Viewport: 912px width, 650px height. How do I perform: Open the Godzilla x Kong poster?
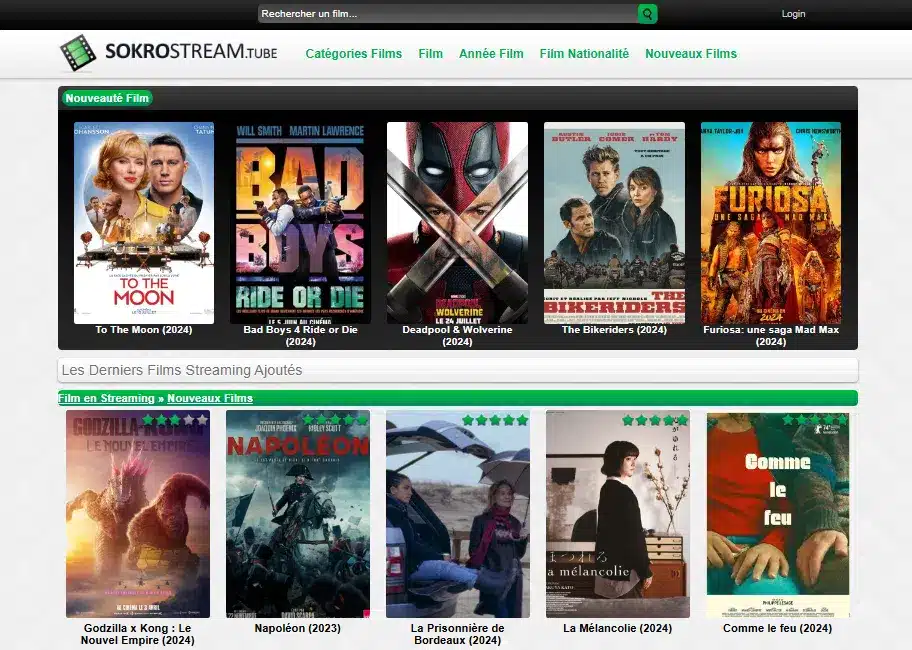tap(138, 514)
